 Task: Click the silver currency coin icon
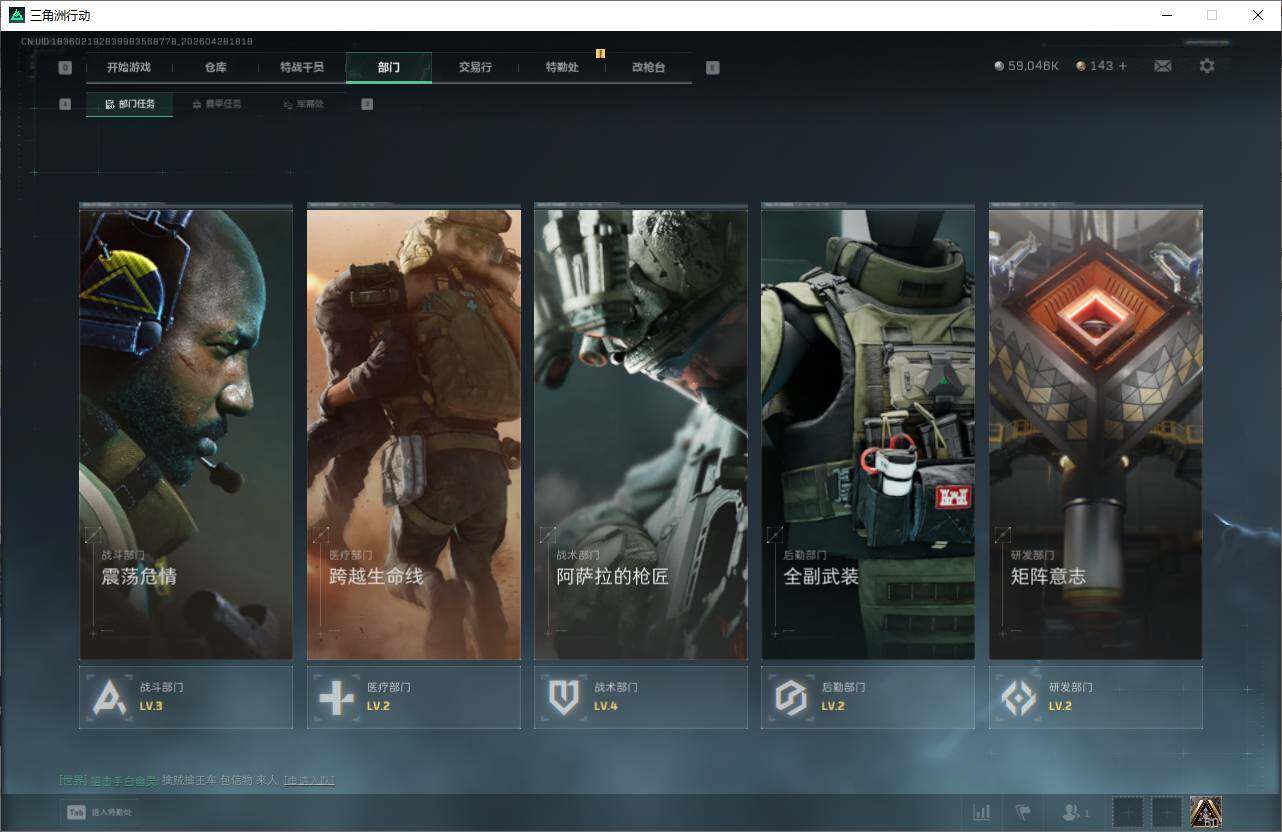(x=999, y=66)
